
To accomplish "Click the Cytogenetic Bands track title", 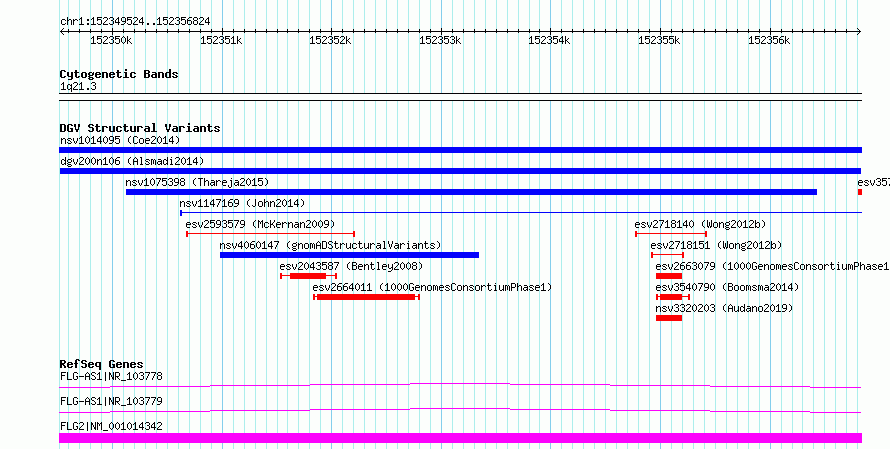I will [119, 74].
